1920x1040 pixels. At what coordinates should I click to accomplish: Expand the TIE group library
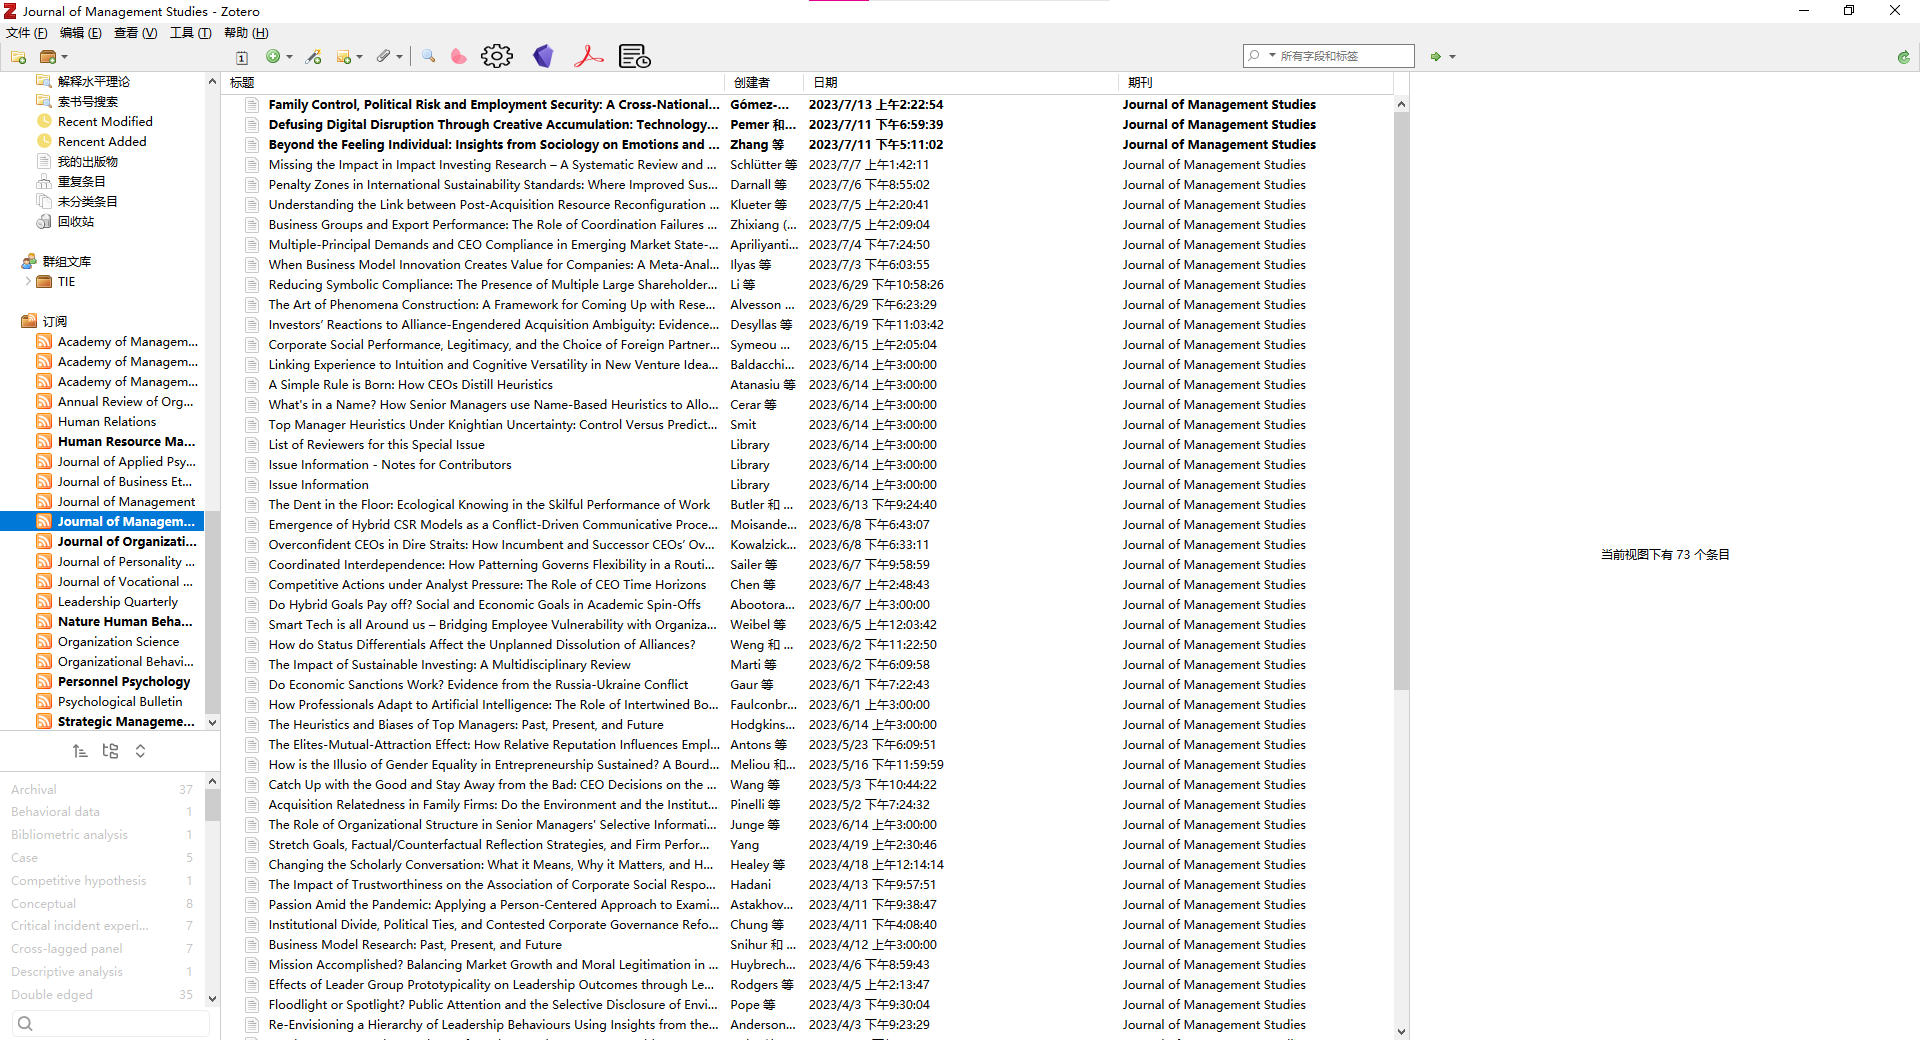pyautogui.click(x=28, y=282)
